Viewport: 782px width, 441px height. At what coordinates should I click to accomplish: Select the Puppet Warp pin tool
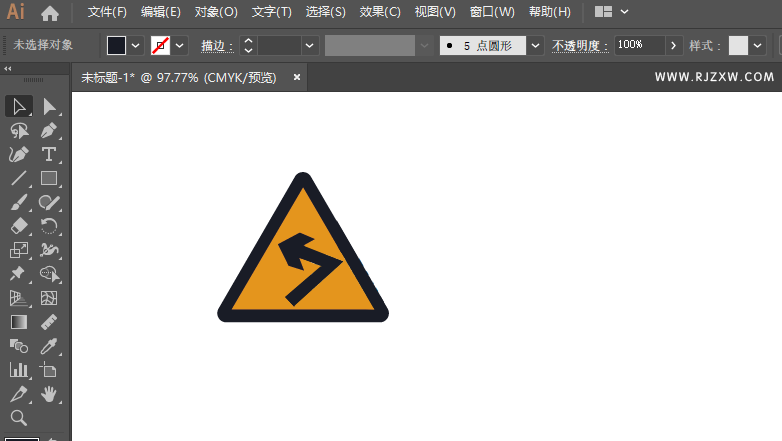tap(19, 274)
